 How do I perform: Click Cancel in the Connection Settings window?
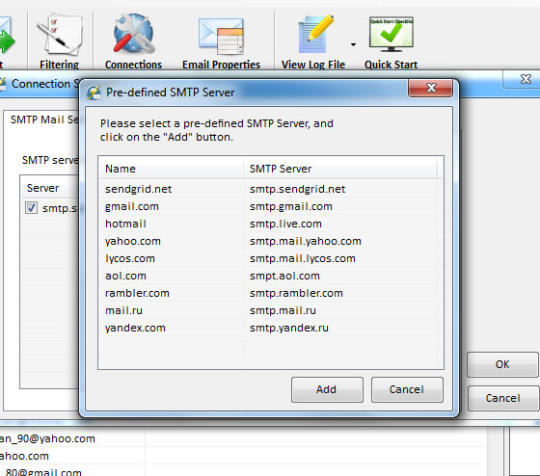(503, 398)
